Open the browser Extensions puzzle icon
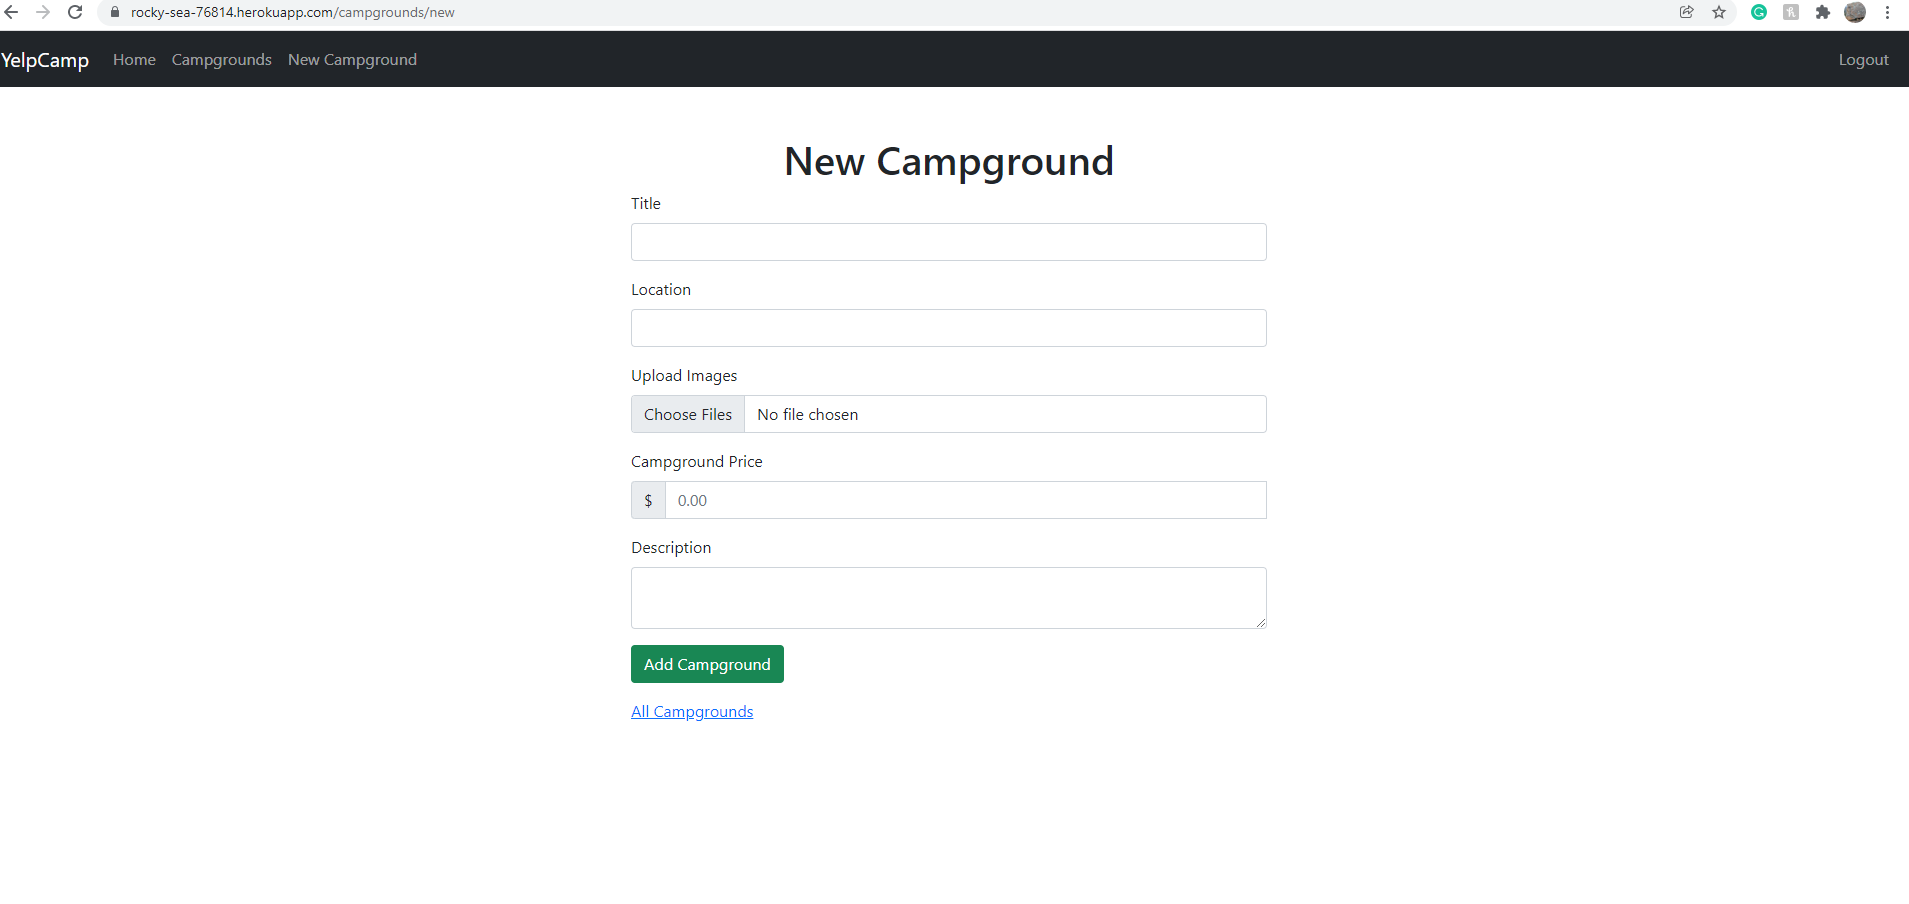 click(x=1823, y=13)
